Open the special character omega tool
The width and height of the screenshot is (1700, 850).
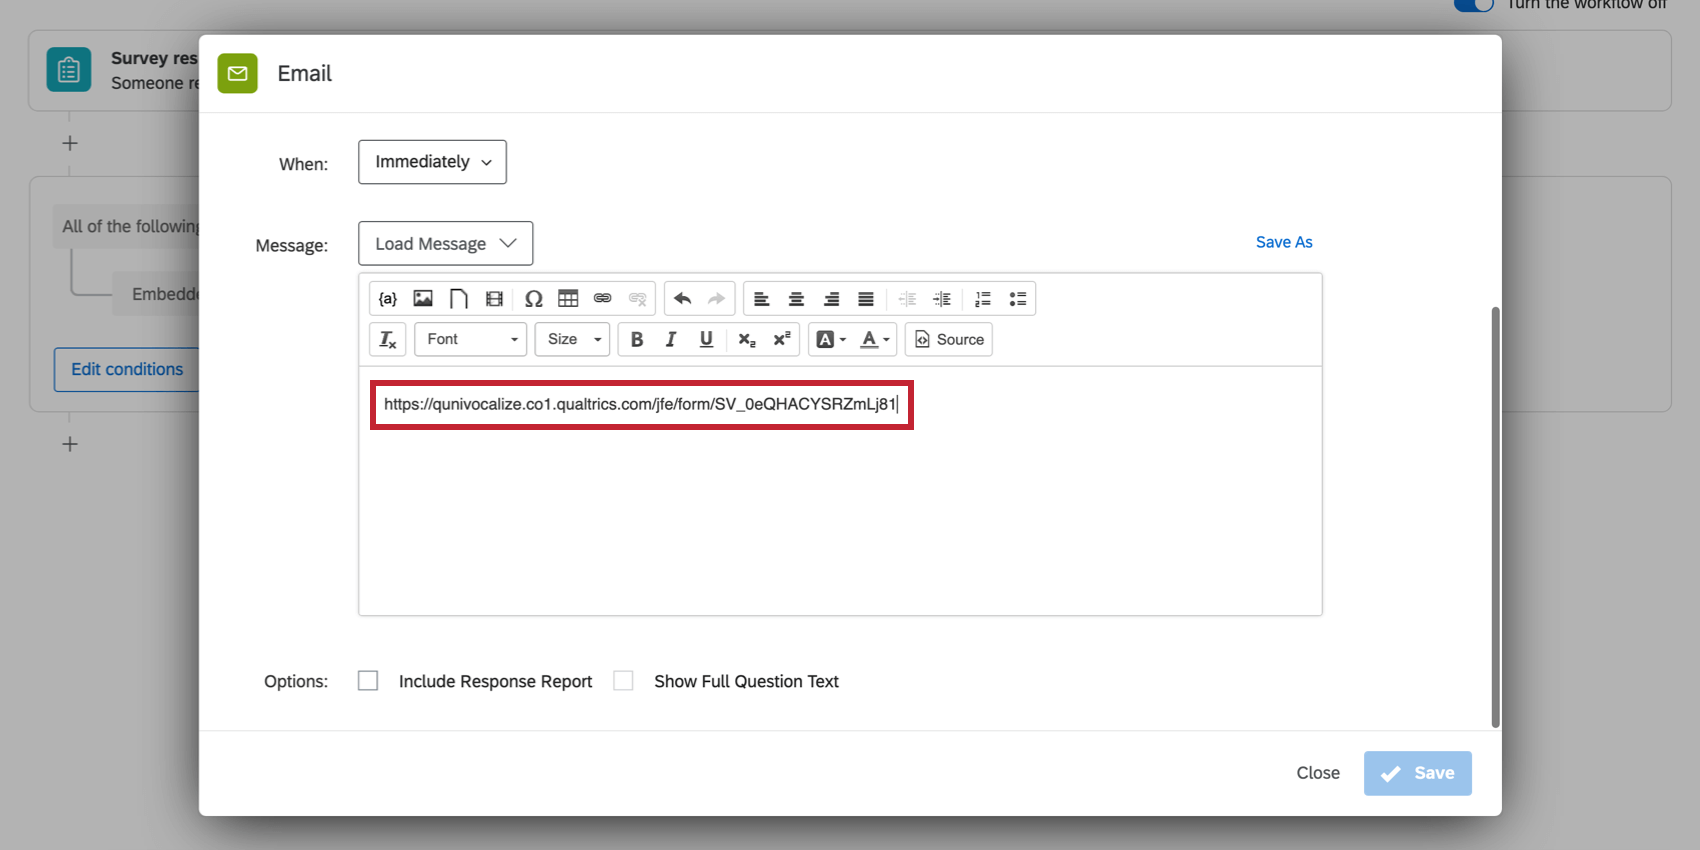point(533,299)
